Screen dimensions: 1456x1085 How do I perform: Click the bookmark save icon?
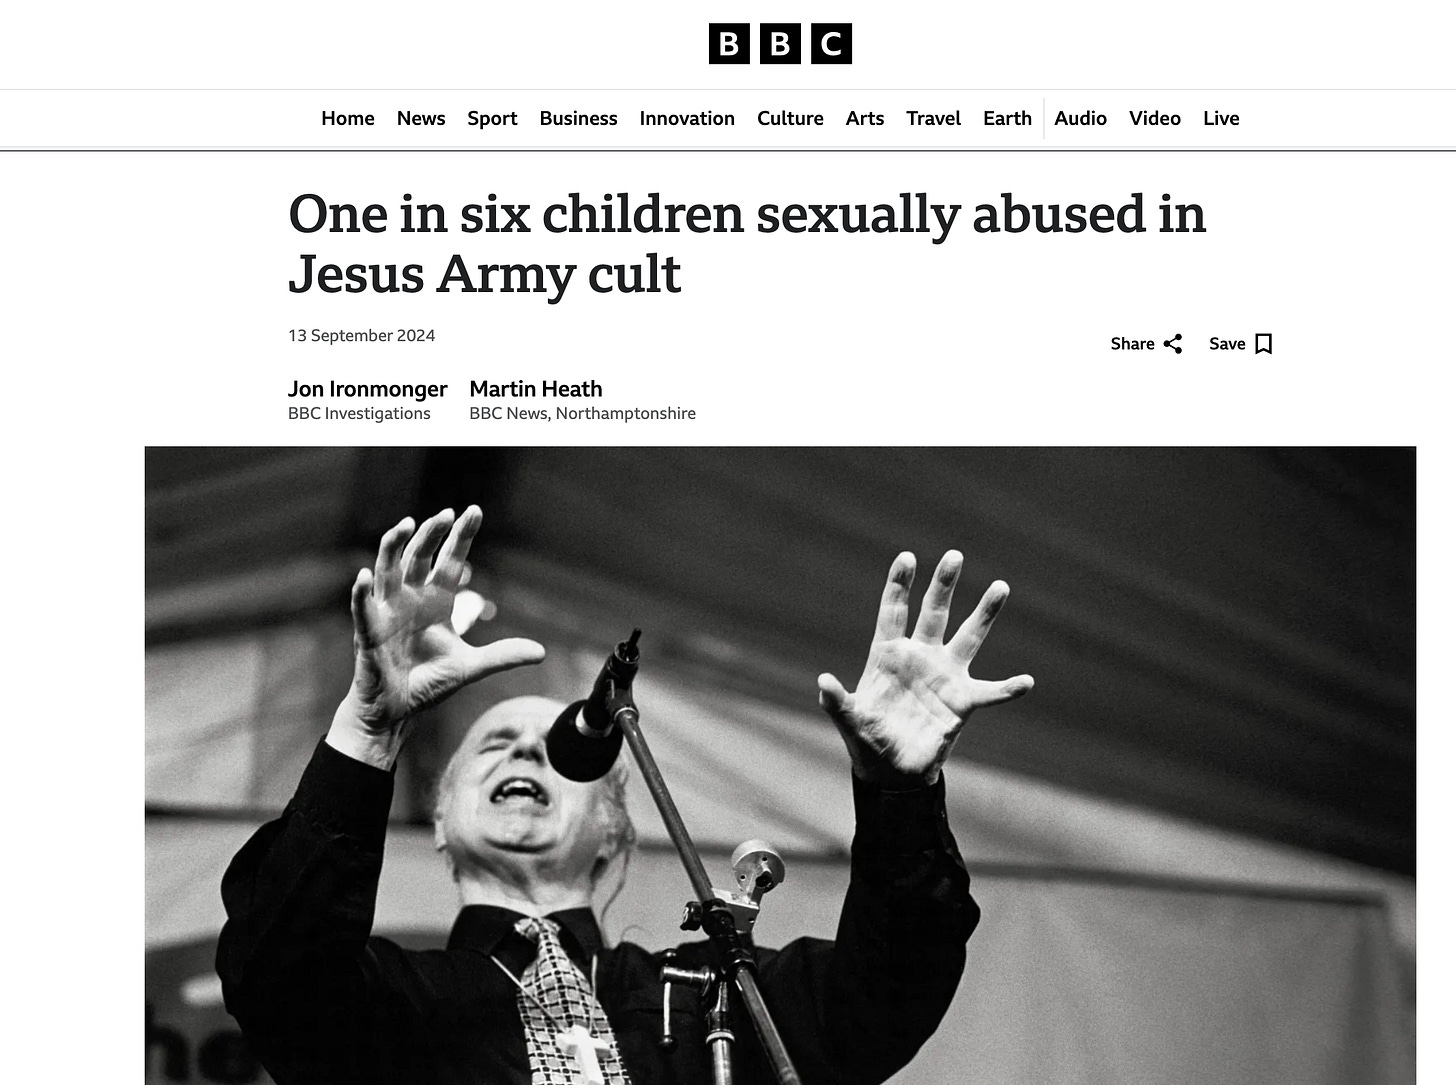pos(1263,344)
